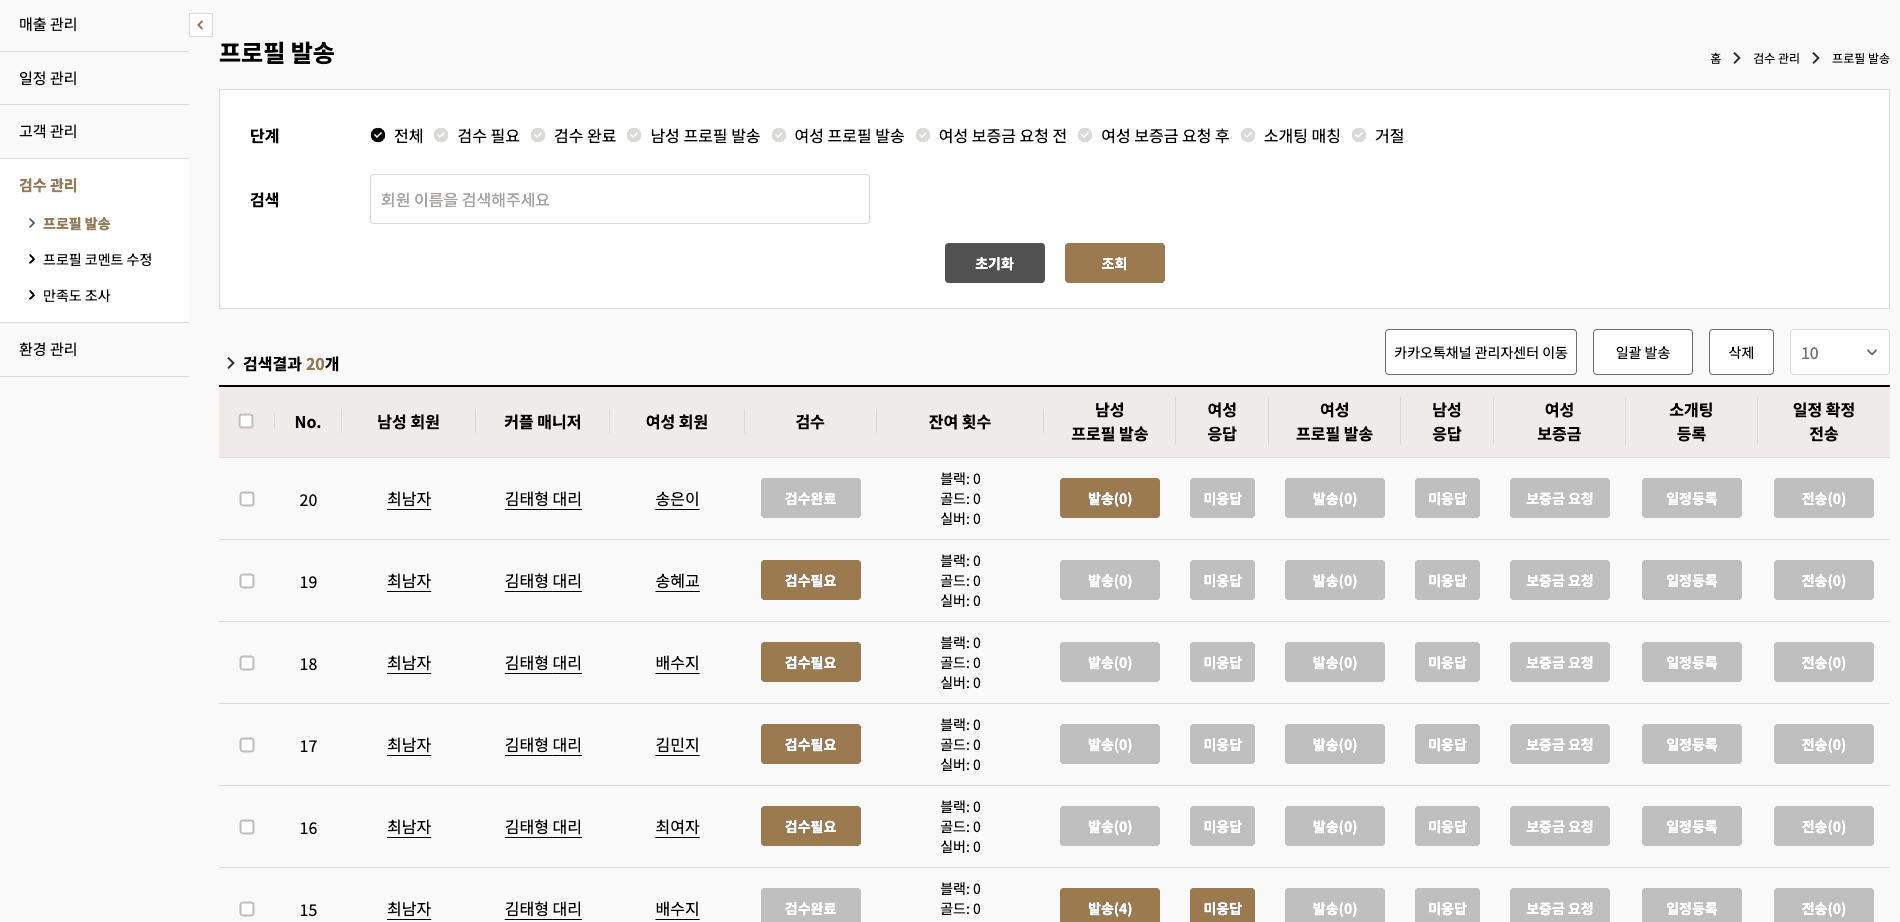Click the 초기화 reset button
Image resolution: width=1900 pixels, height=922 pixels.
(995, 263)
